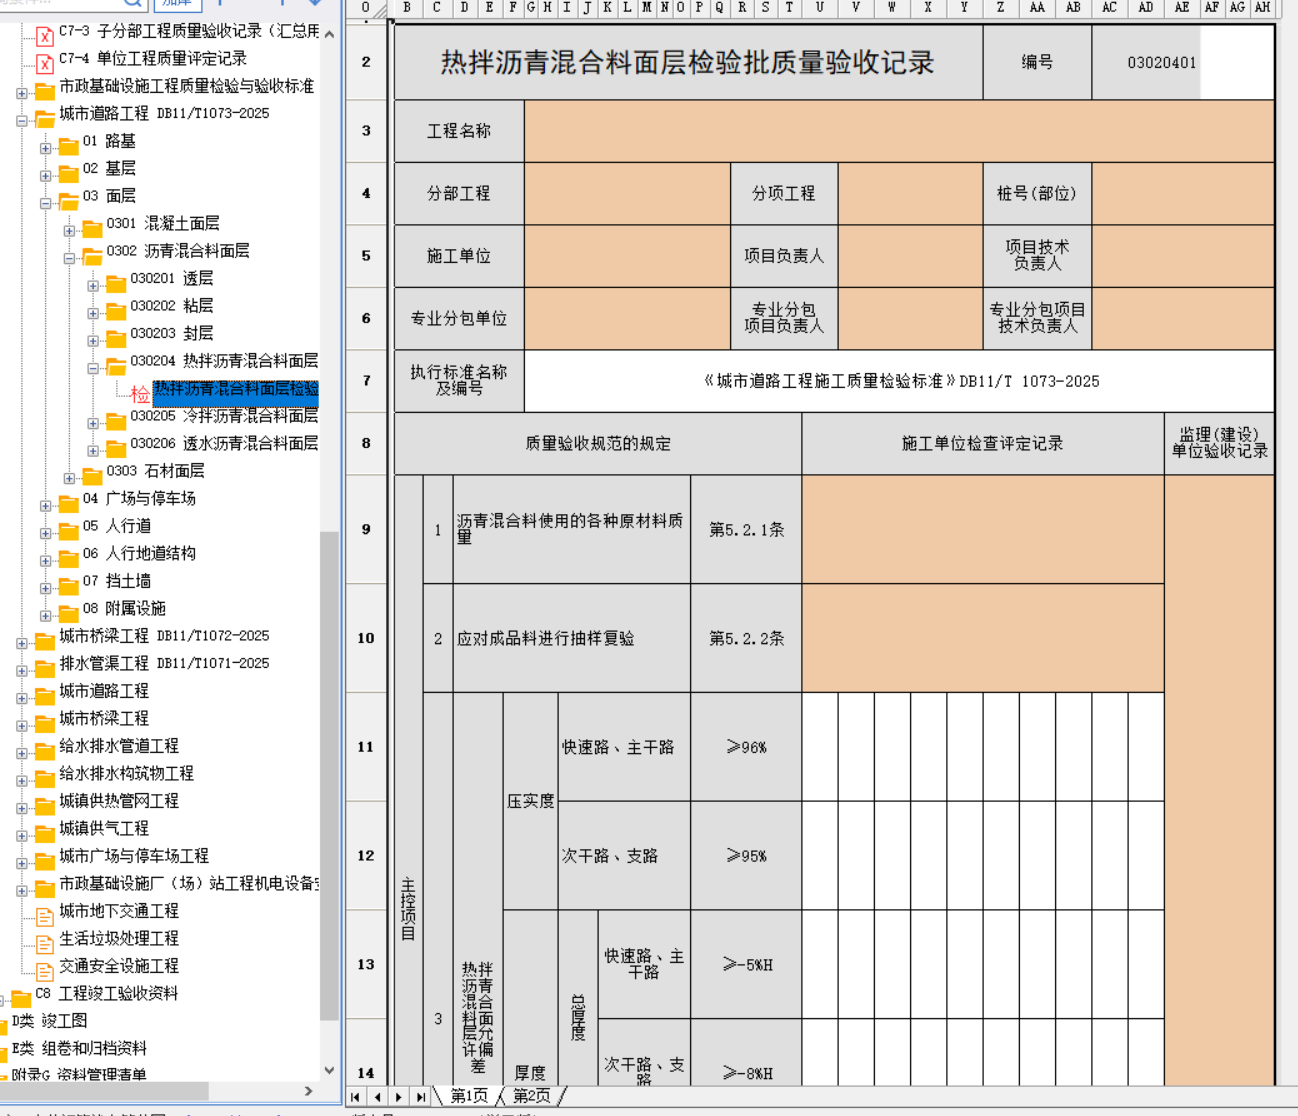The height and width of the screenshot is (1116, 1298).
Task: Open the C7-3 record file icon
Action: pyautogui.click(x=44, y=37)
